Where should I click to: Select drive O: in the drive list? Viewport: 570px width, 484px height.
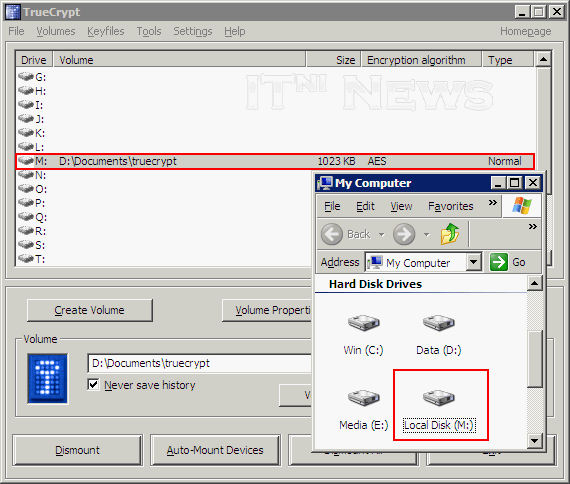tap(32, 189)
